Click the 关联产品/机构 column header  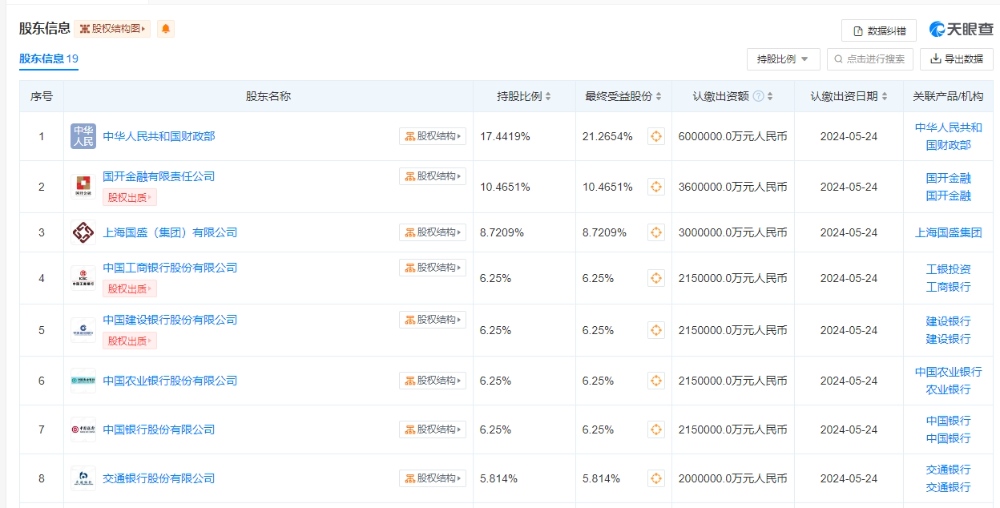948,97
